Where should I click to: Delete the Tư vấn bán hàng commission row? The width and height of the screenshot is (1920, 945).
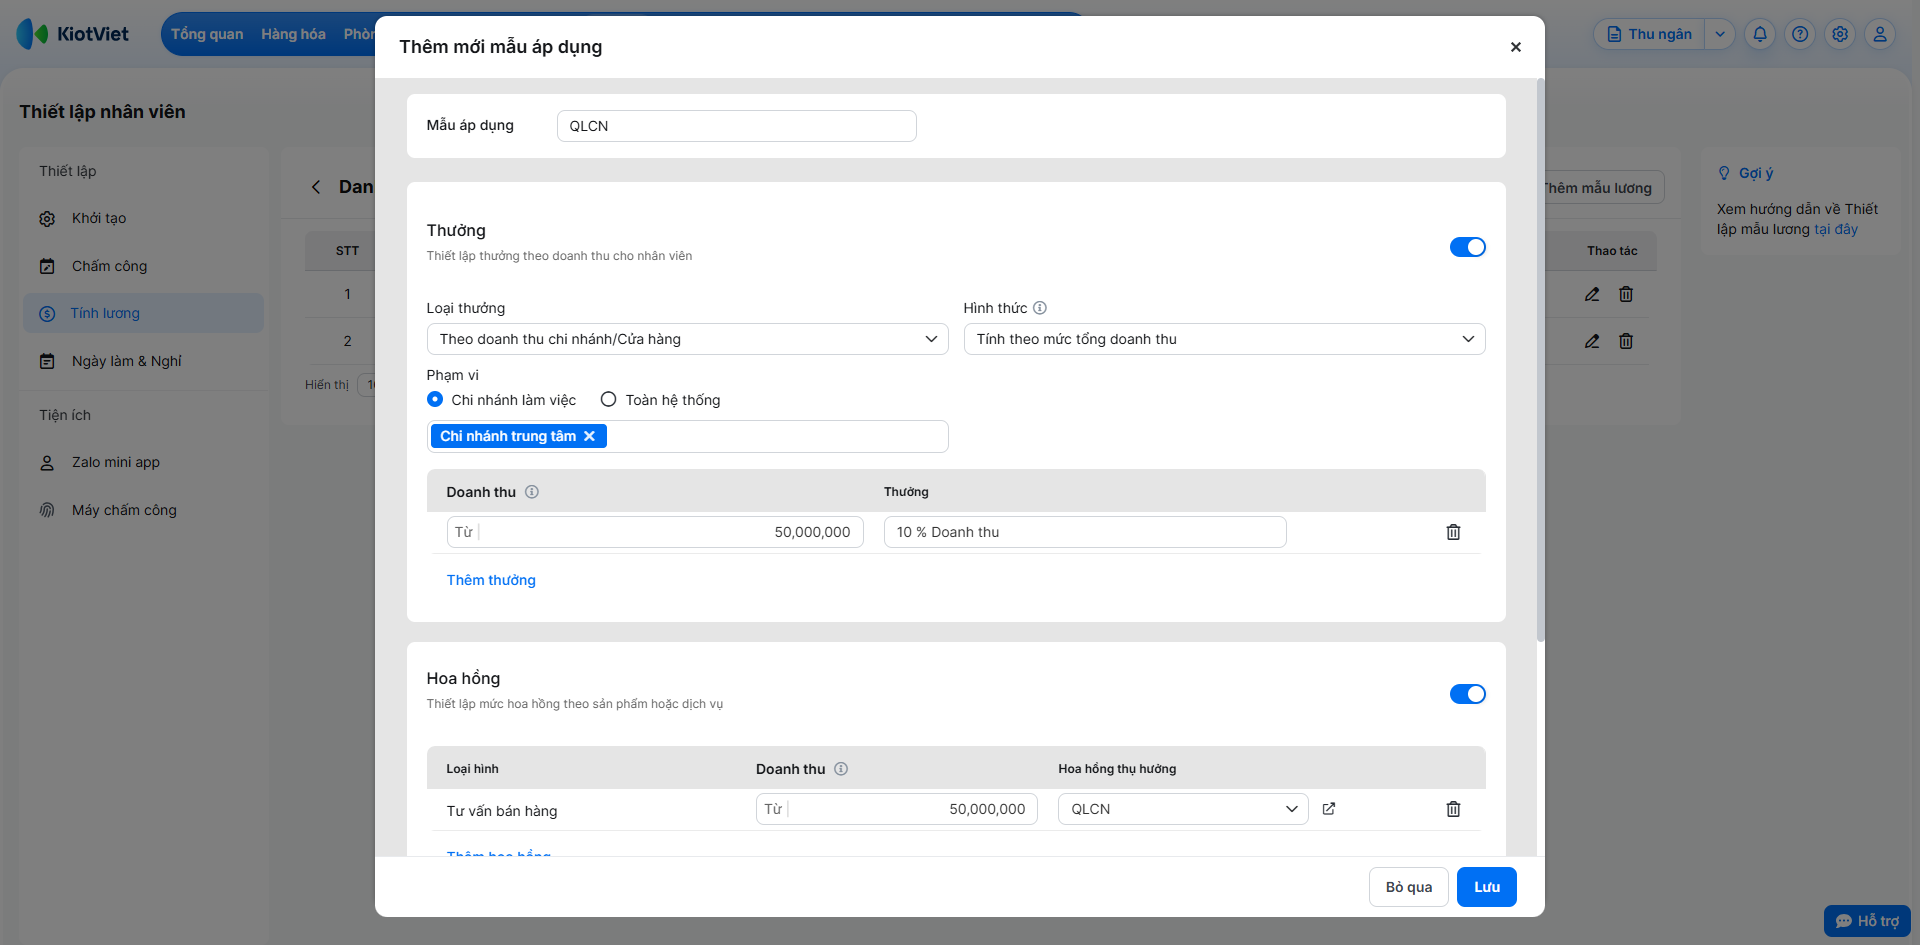(x=1453, y=809)
